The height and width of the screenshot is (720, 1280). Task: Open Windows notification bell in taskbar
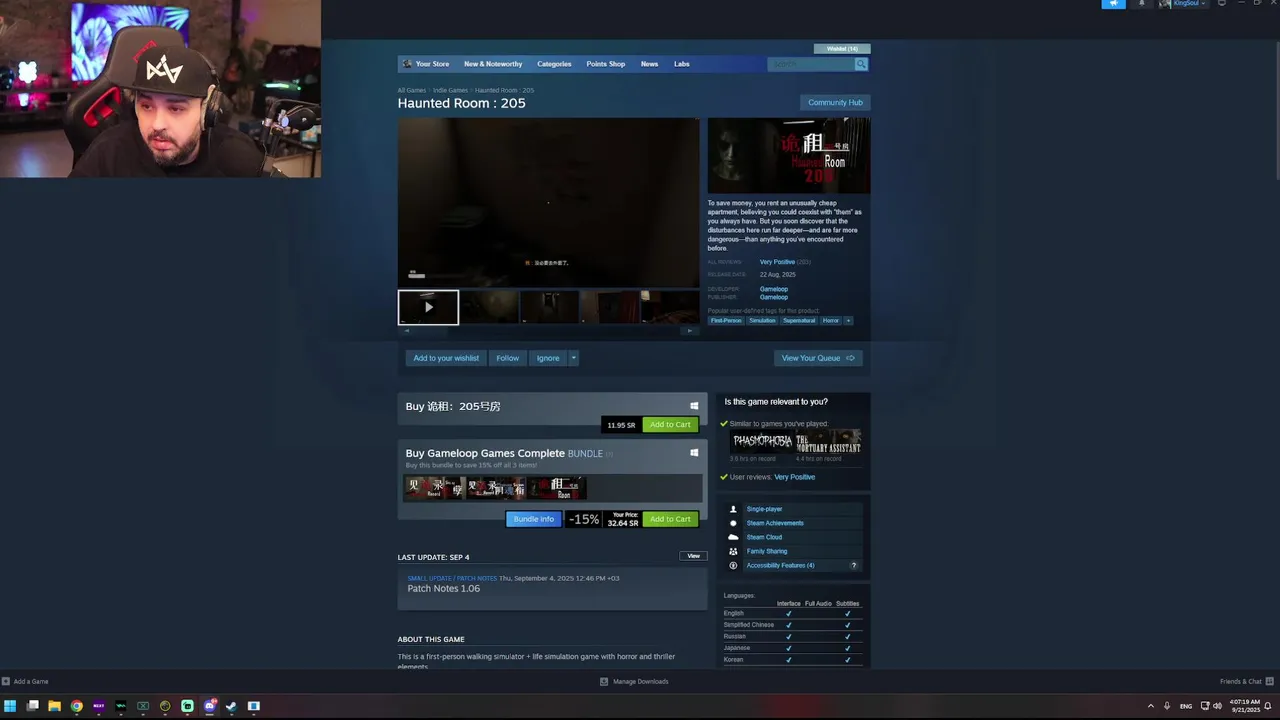point(1268,706)
